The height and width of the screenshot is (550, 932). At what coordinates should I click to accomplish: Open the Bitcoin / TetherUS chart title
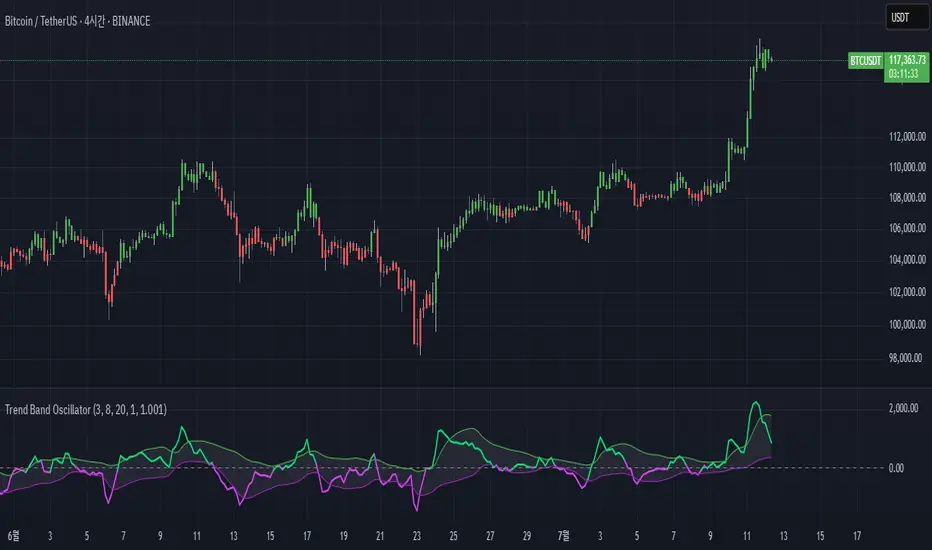[x=78, y=21]
